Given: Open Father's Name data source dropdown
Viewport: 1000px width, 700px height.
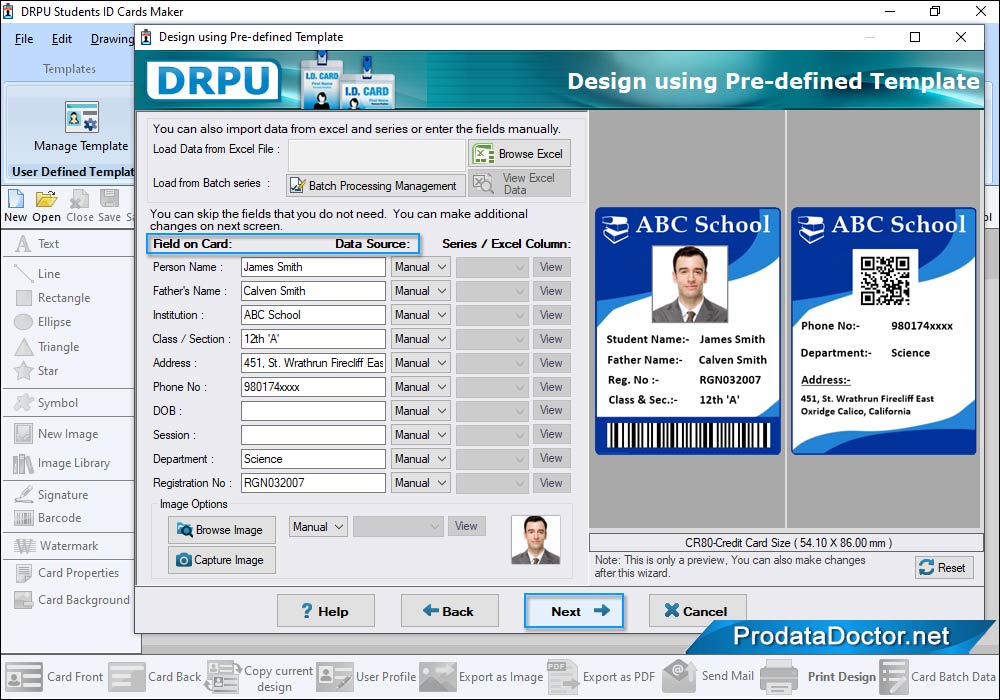Looking at the screenshot, I should pos(420,291).
